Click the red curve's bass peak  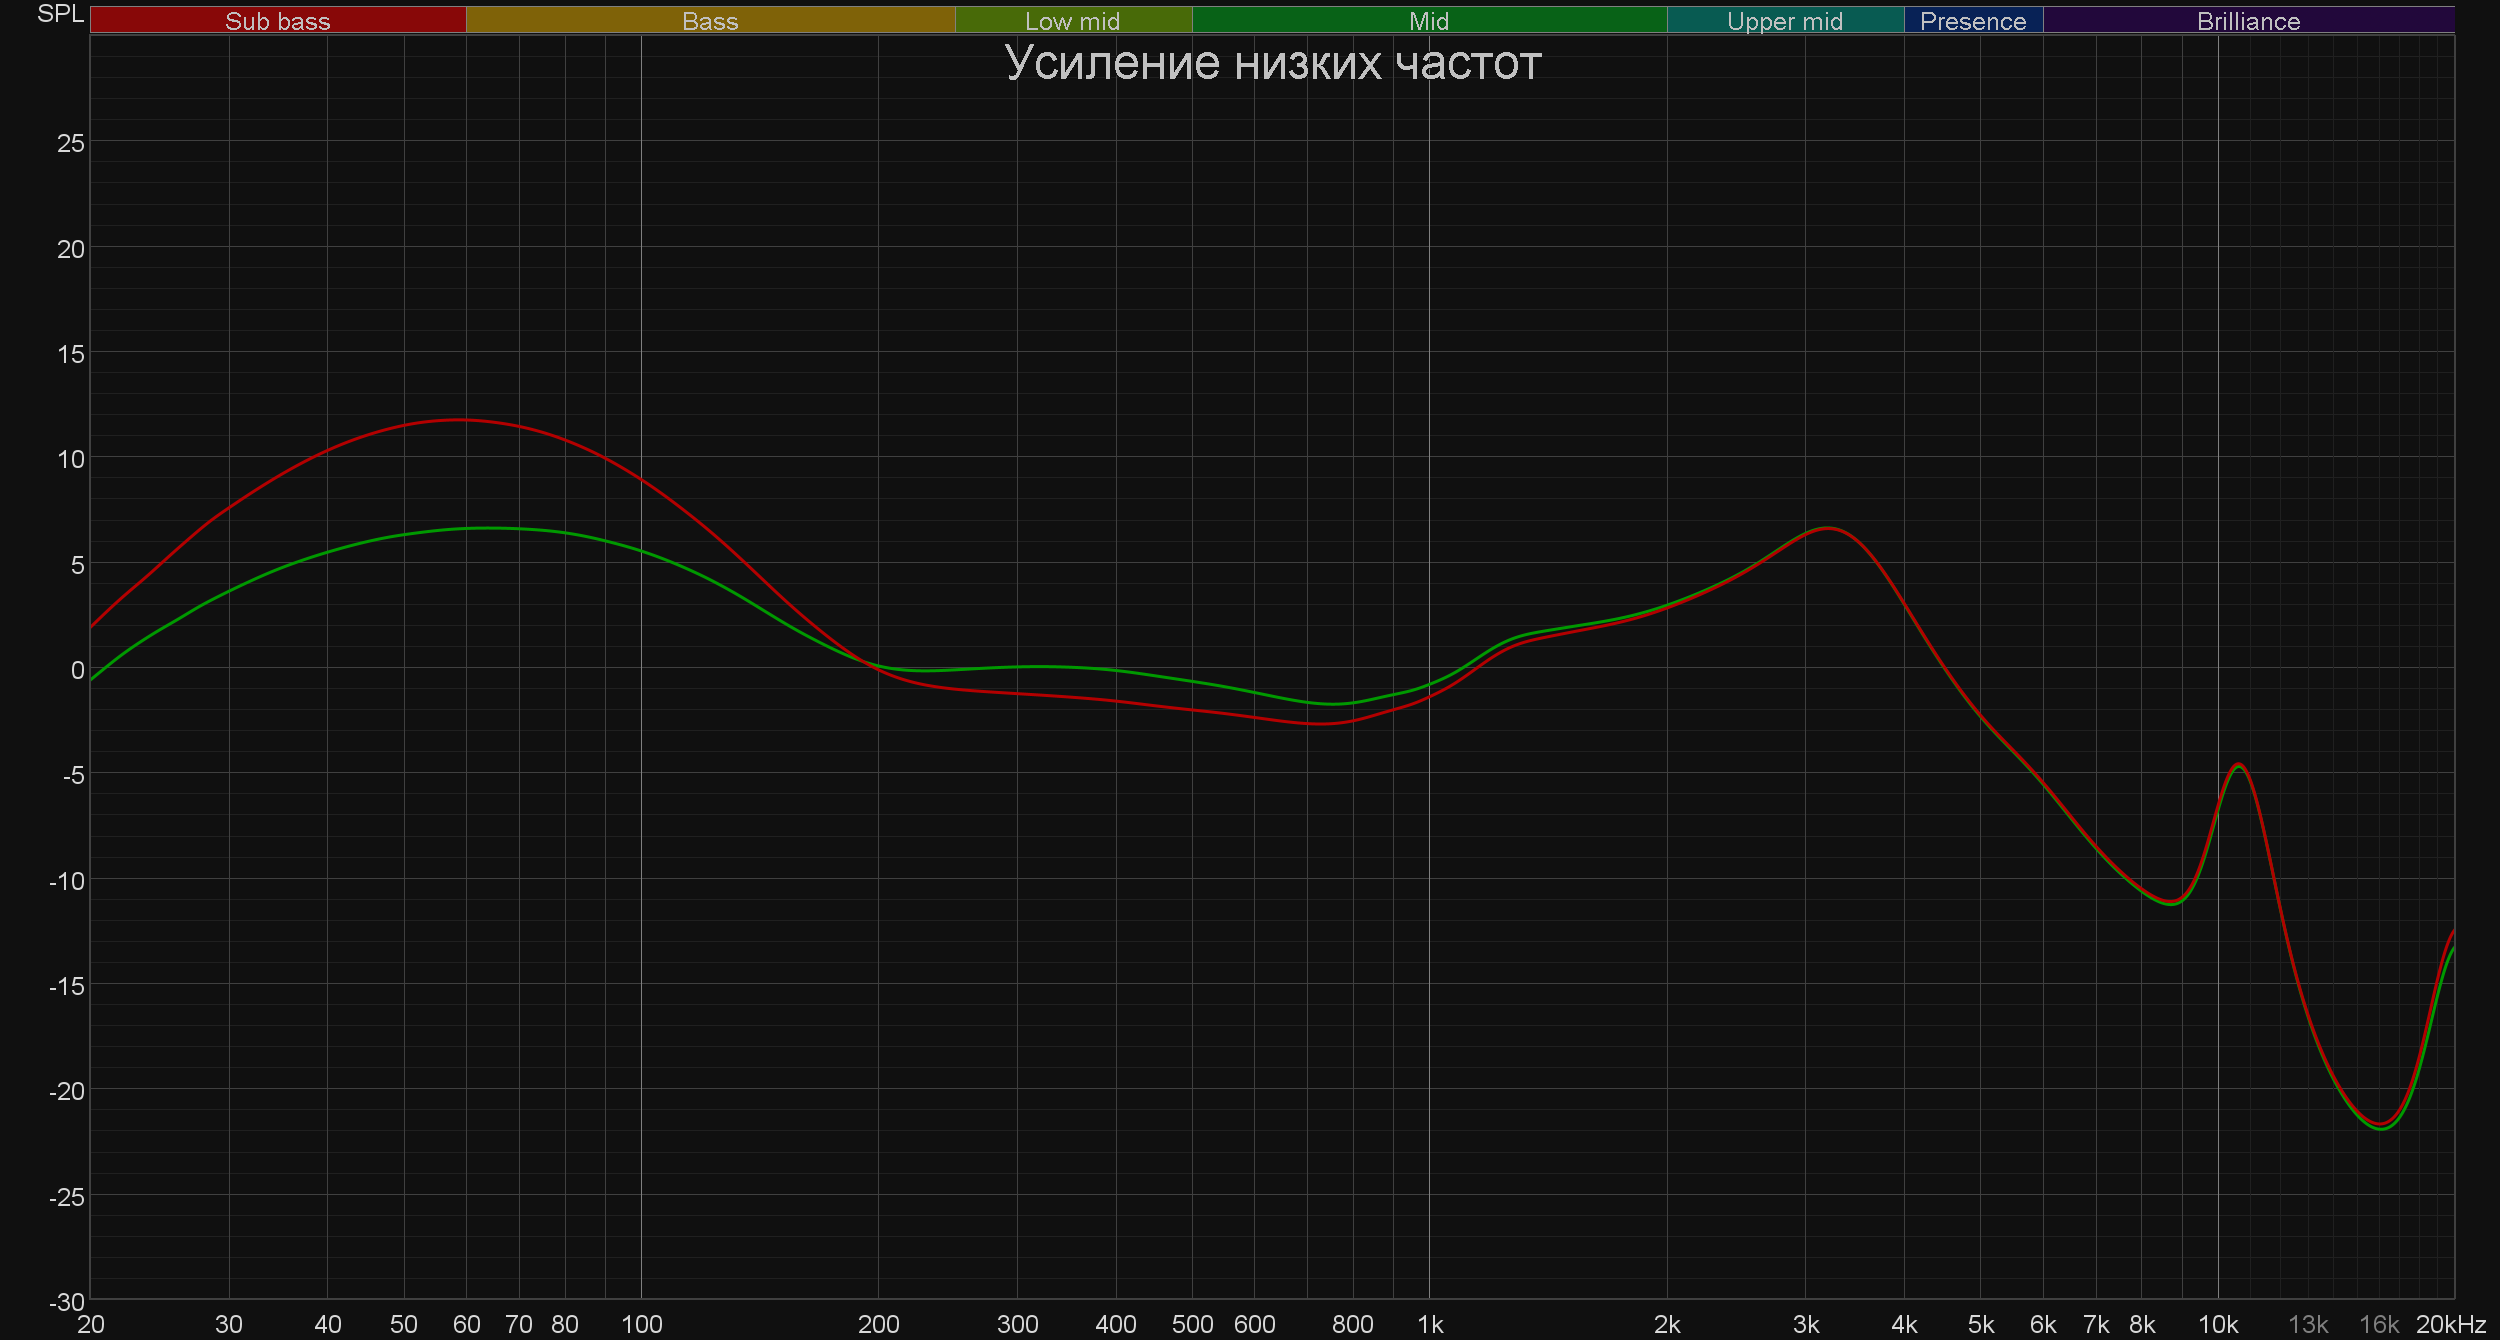[x=459, y=420]
